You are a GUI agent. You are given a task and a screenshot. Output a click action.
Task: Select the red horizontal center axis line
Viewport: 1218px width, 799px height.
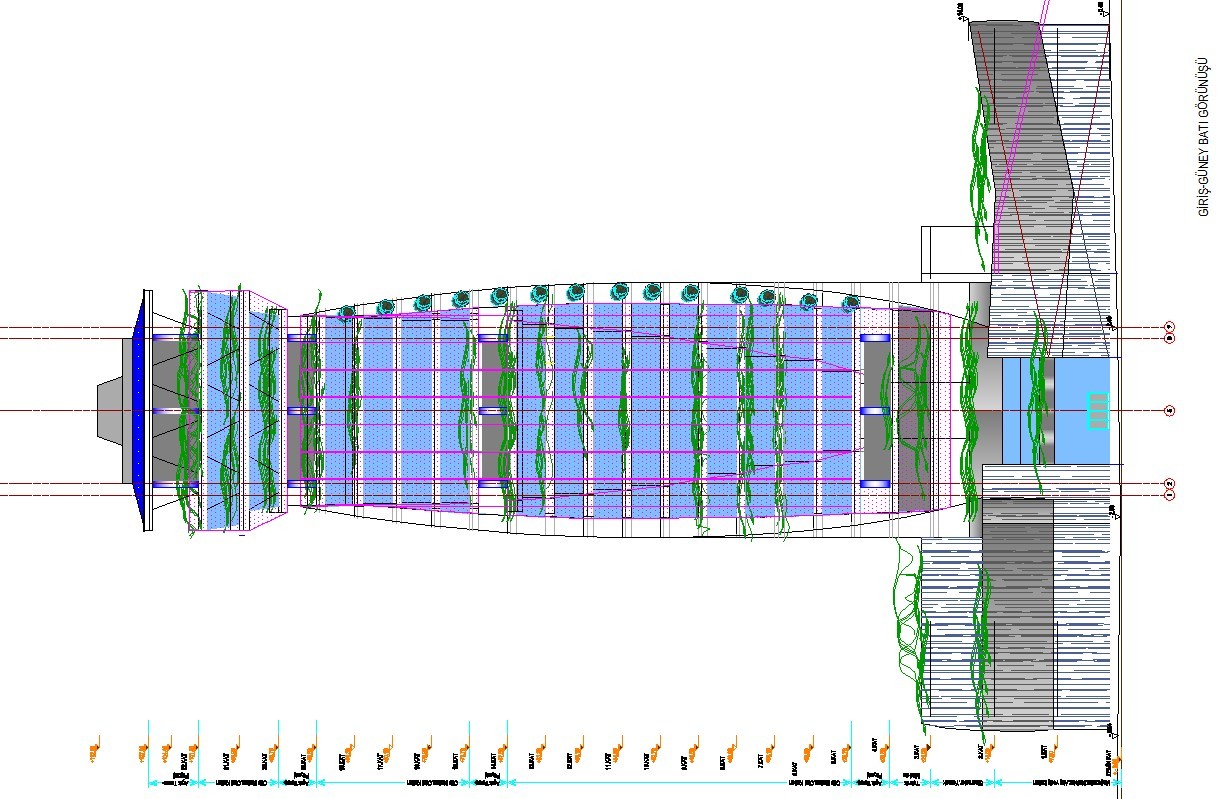[x=600, y=411]
